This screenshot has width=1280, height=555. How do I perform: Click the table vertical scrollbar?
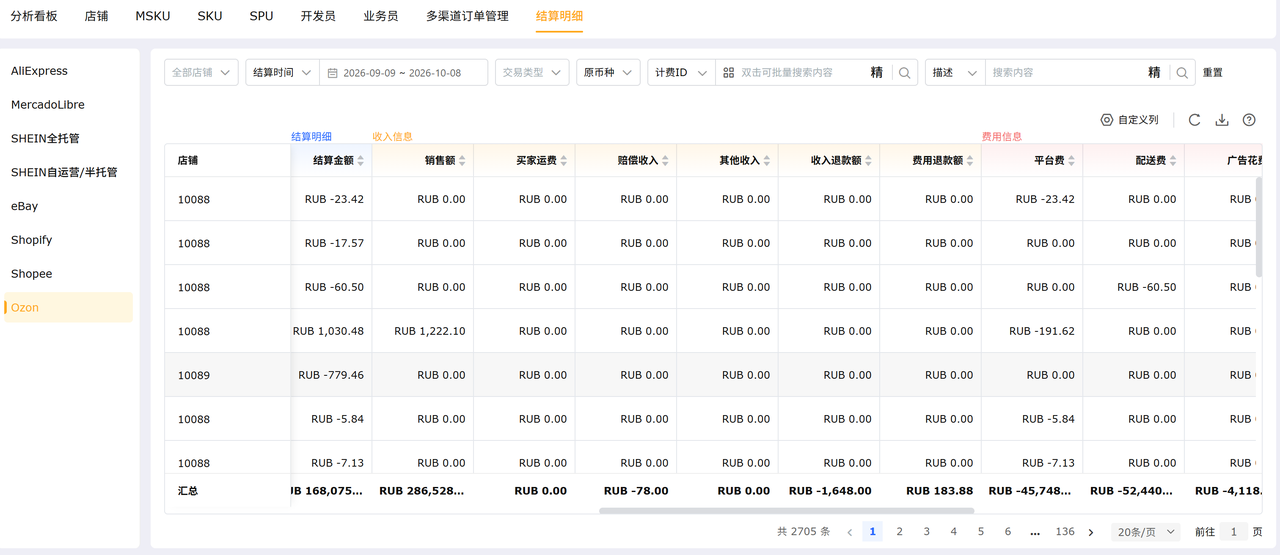pos(1259,227)
